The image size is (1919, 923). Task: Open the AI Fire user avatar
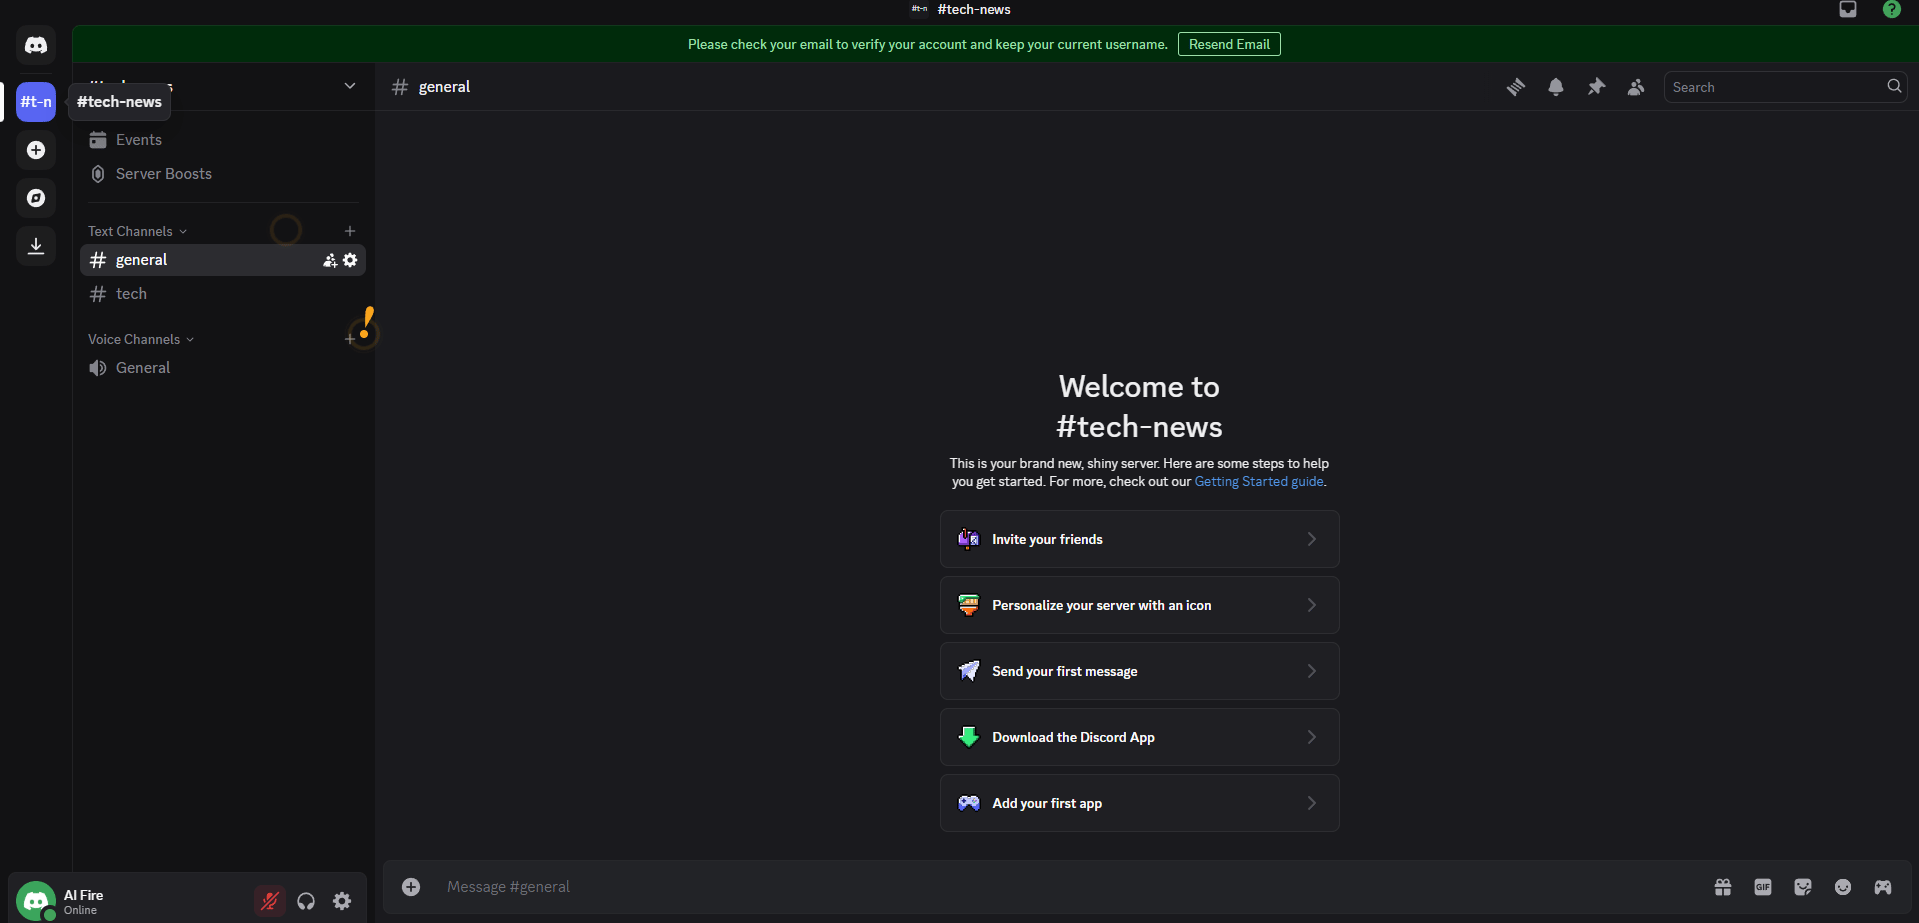(36, 901)
